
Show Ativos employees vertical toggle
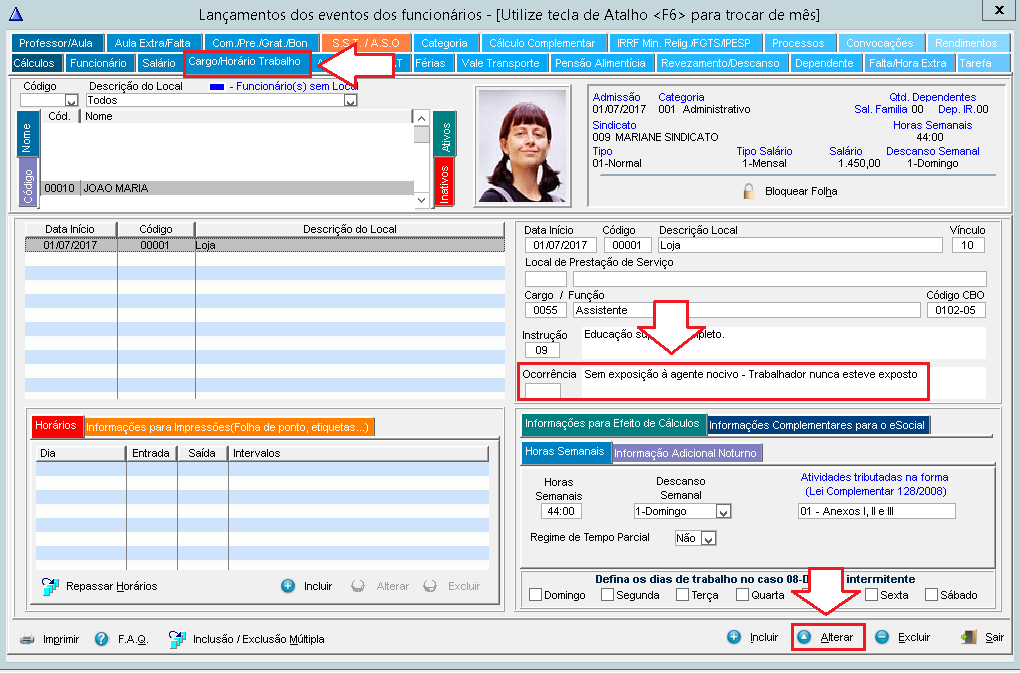444,134
